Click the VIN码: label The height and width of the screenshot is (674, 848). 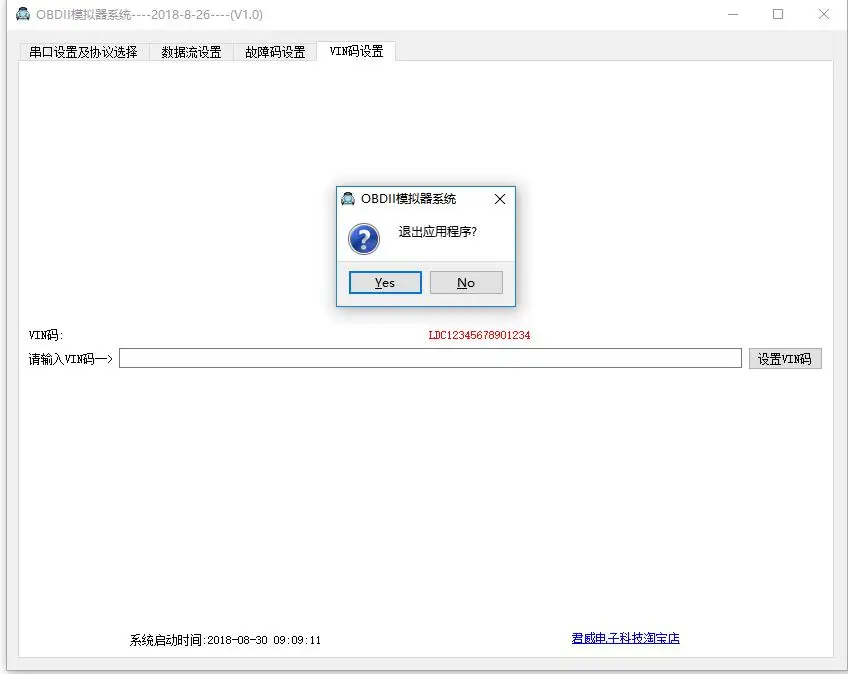[x=46, y=335]
